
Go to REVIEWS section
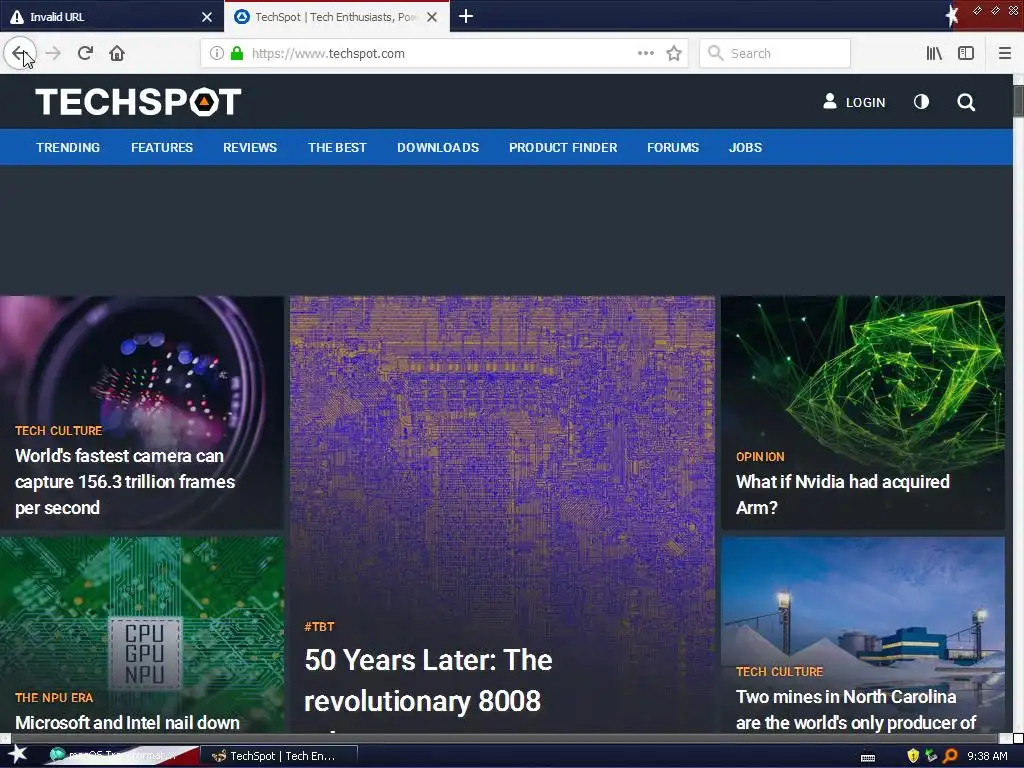point(250,148)
